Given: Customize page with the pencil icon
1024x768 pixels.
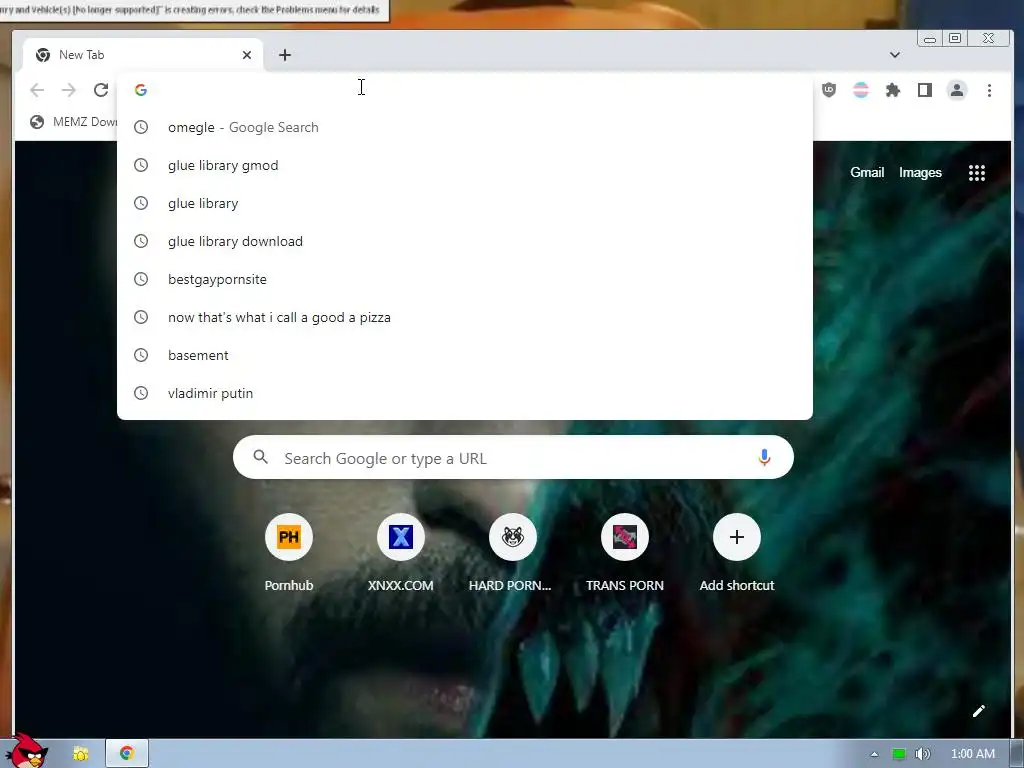Looking at the screenshot, I should point(978,711).
